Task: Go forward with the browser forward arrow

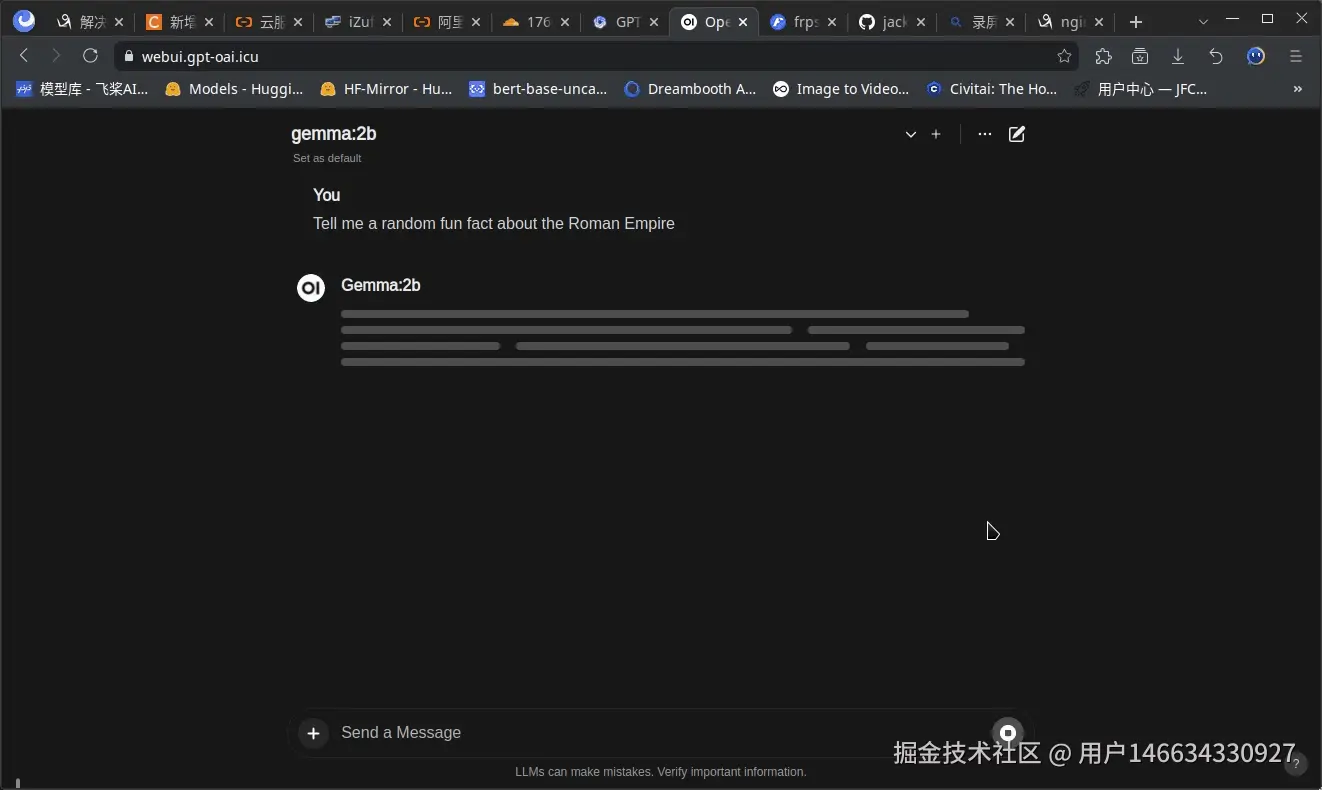Action: pos(57,56)
